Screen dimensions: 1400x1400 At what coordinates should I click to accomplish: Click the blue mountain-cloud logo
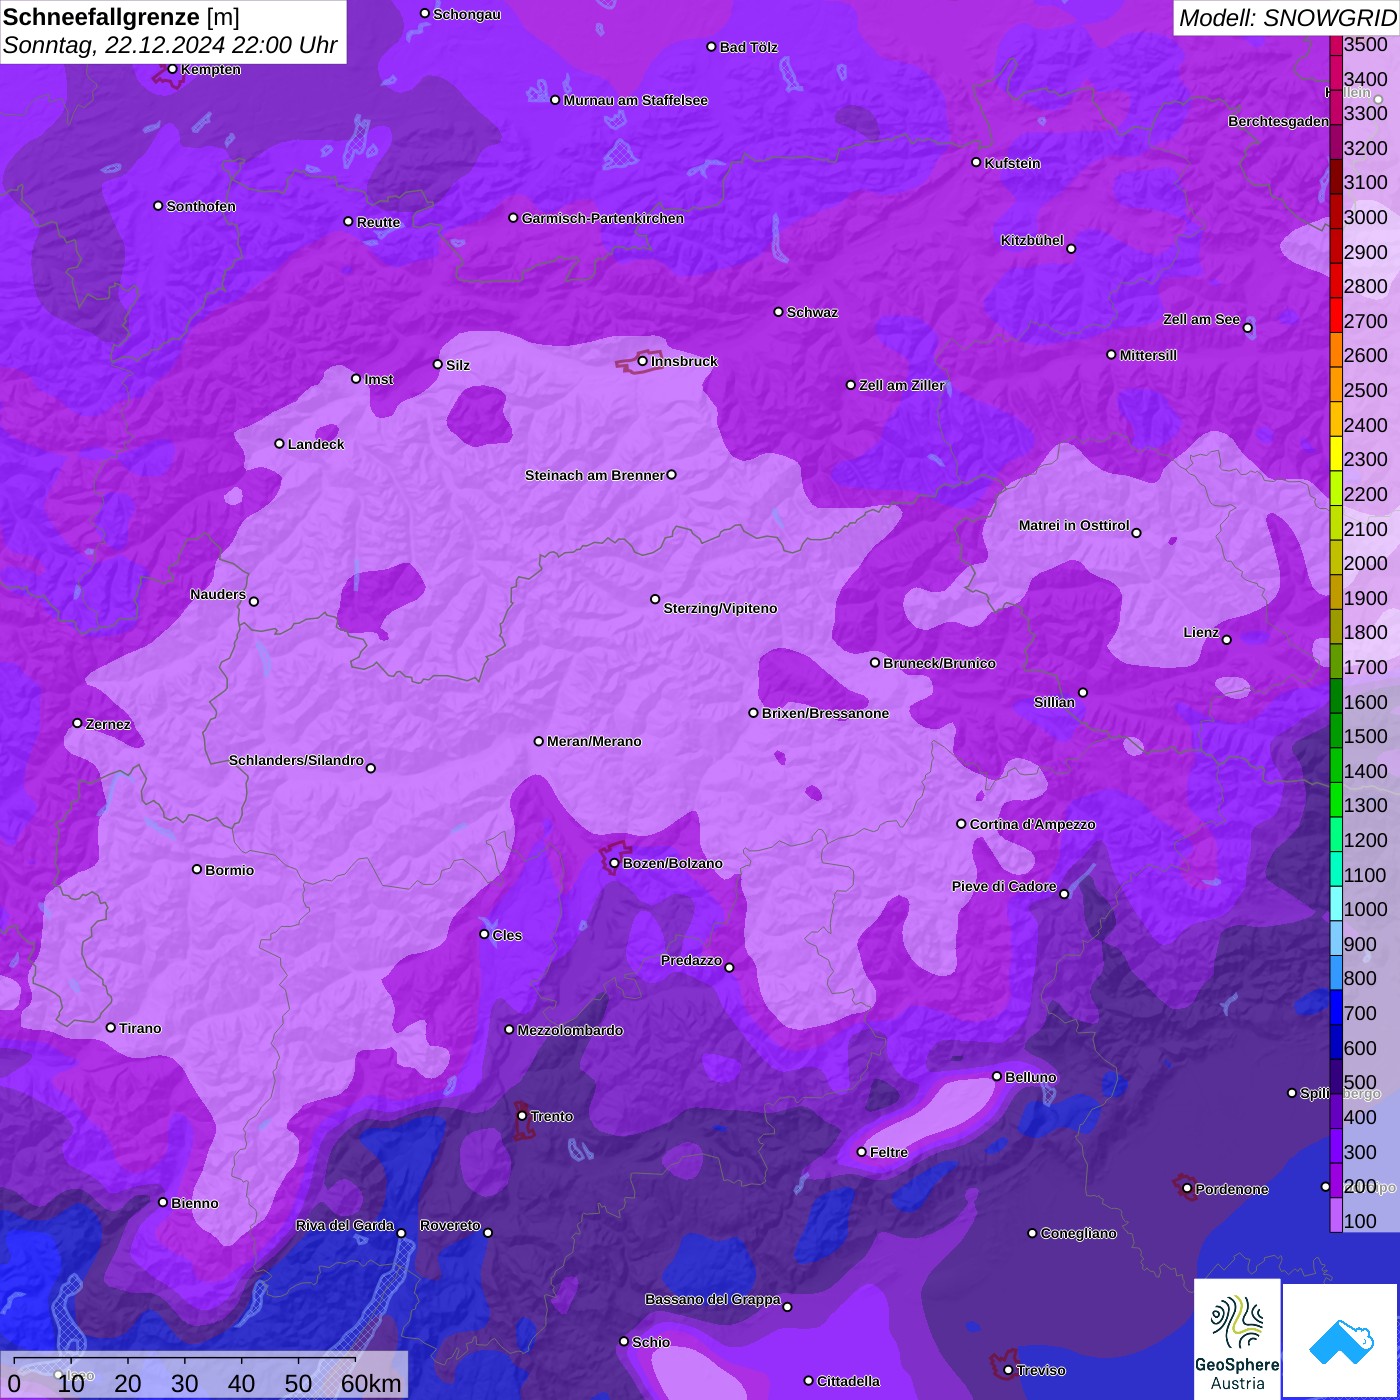coord(1341,1340)
